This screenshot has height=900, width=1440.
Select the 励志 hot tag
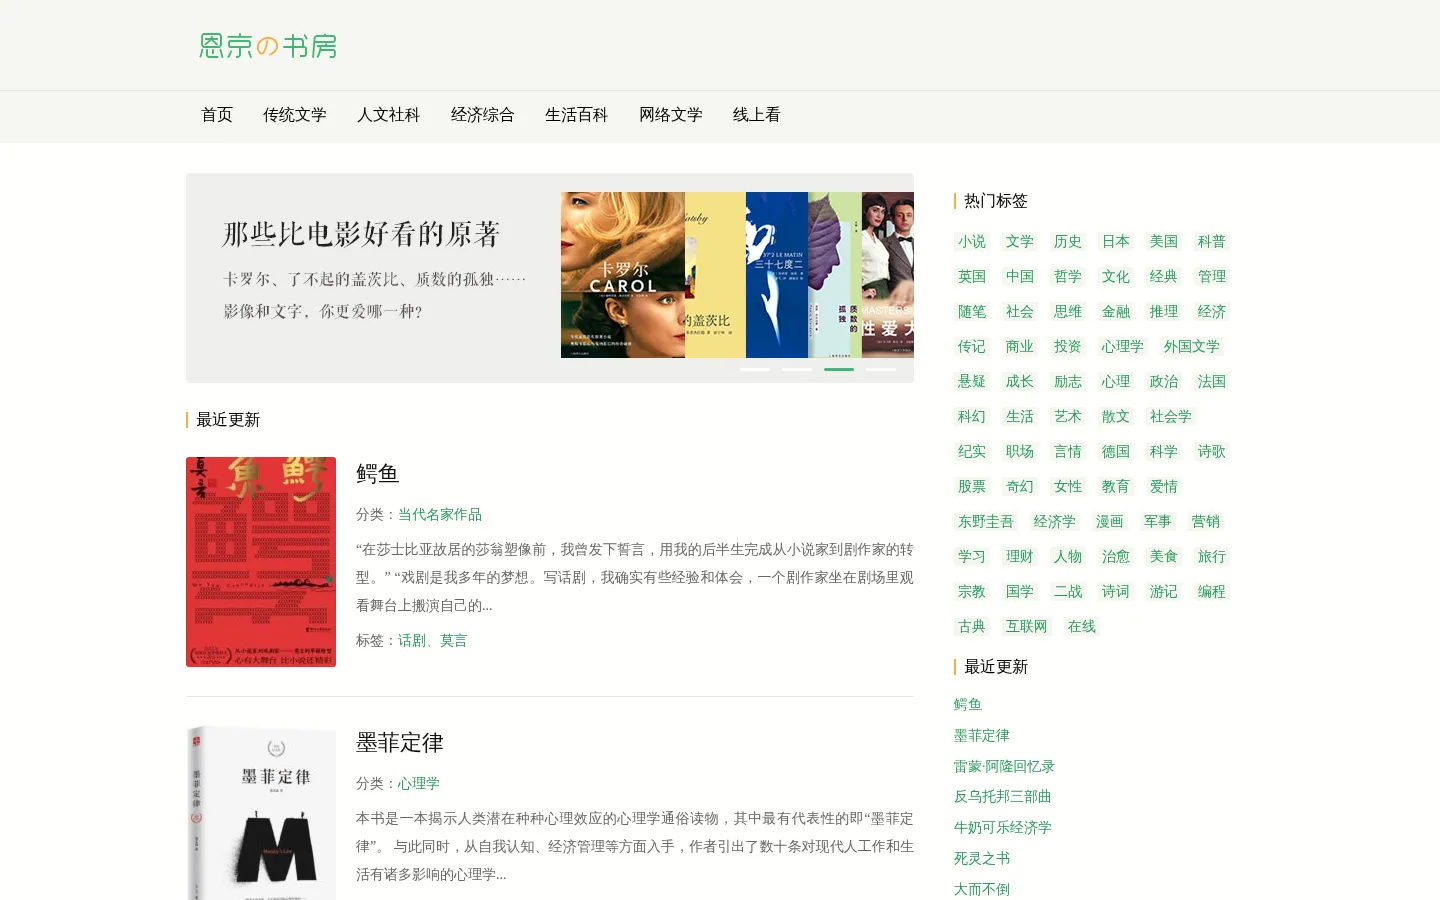click(1068, 381)
